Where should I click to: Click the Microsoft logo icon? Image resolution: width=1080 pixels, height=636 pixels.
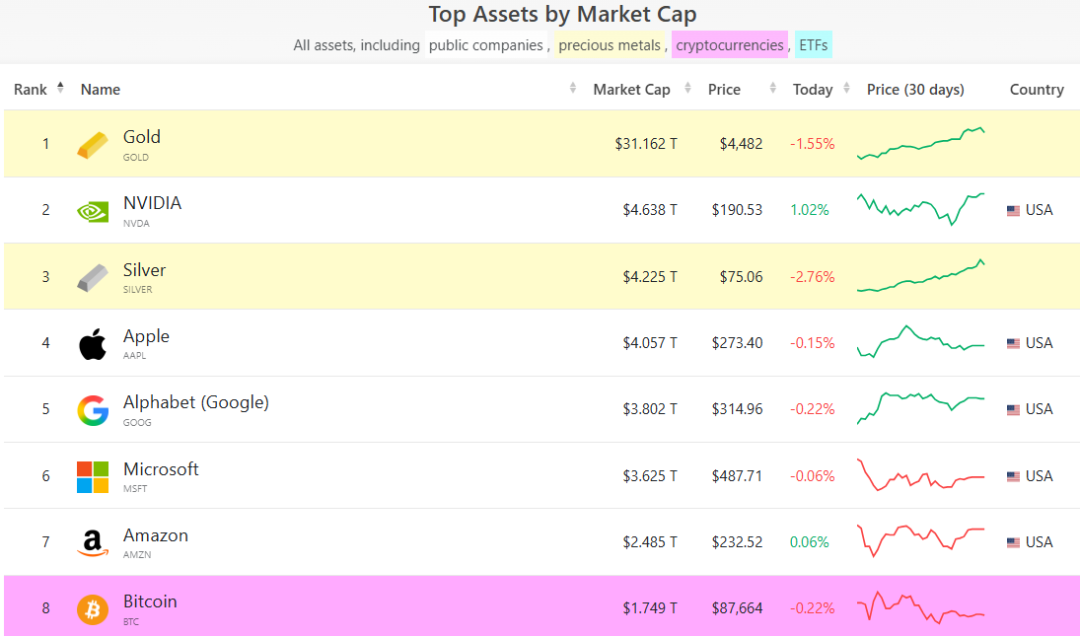click(92, 476)
